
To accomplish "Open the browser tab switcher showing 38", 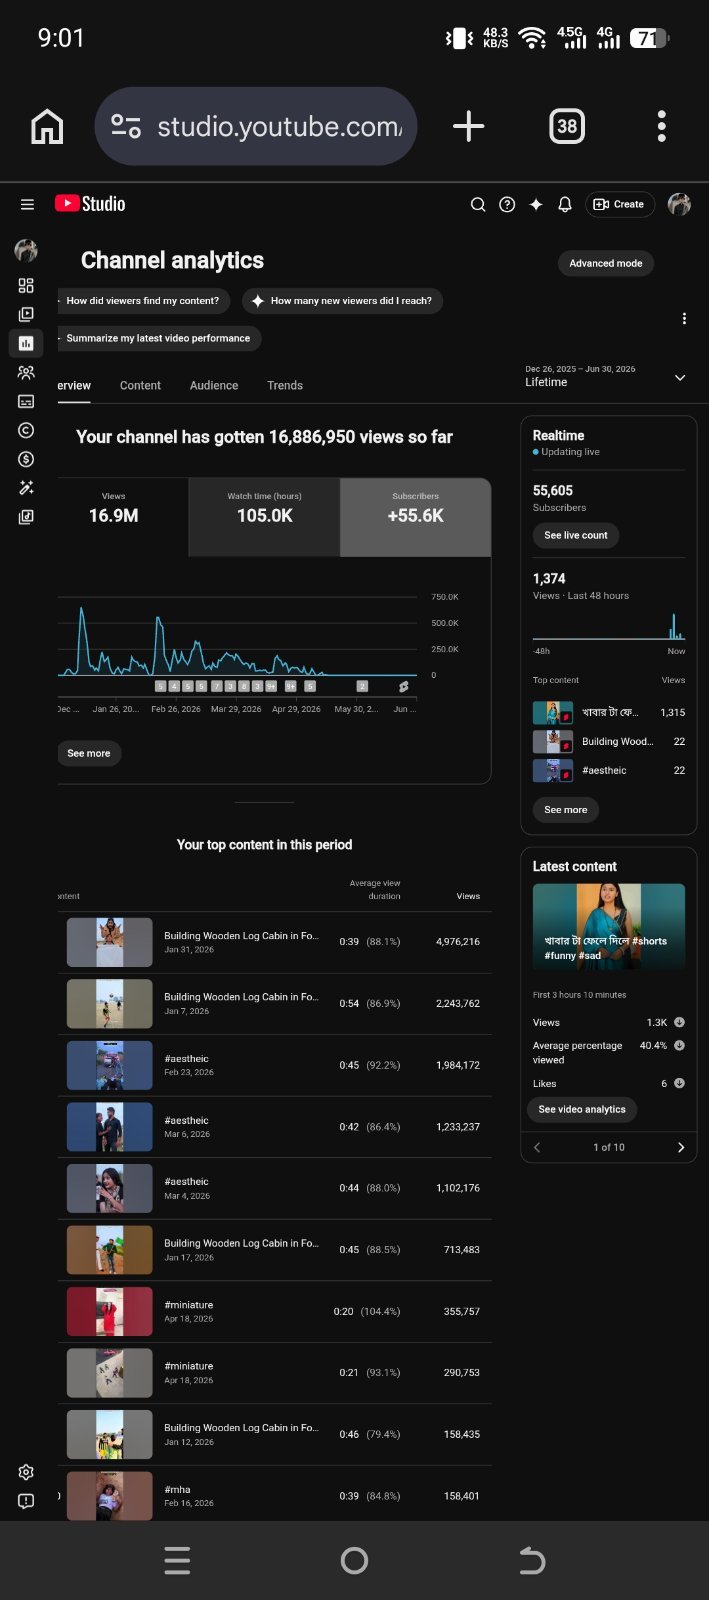I will tap(567, 126).
